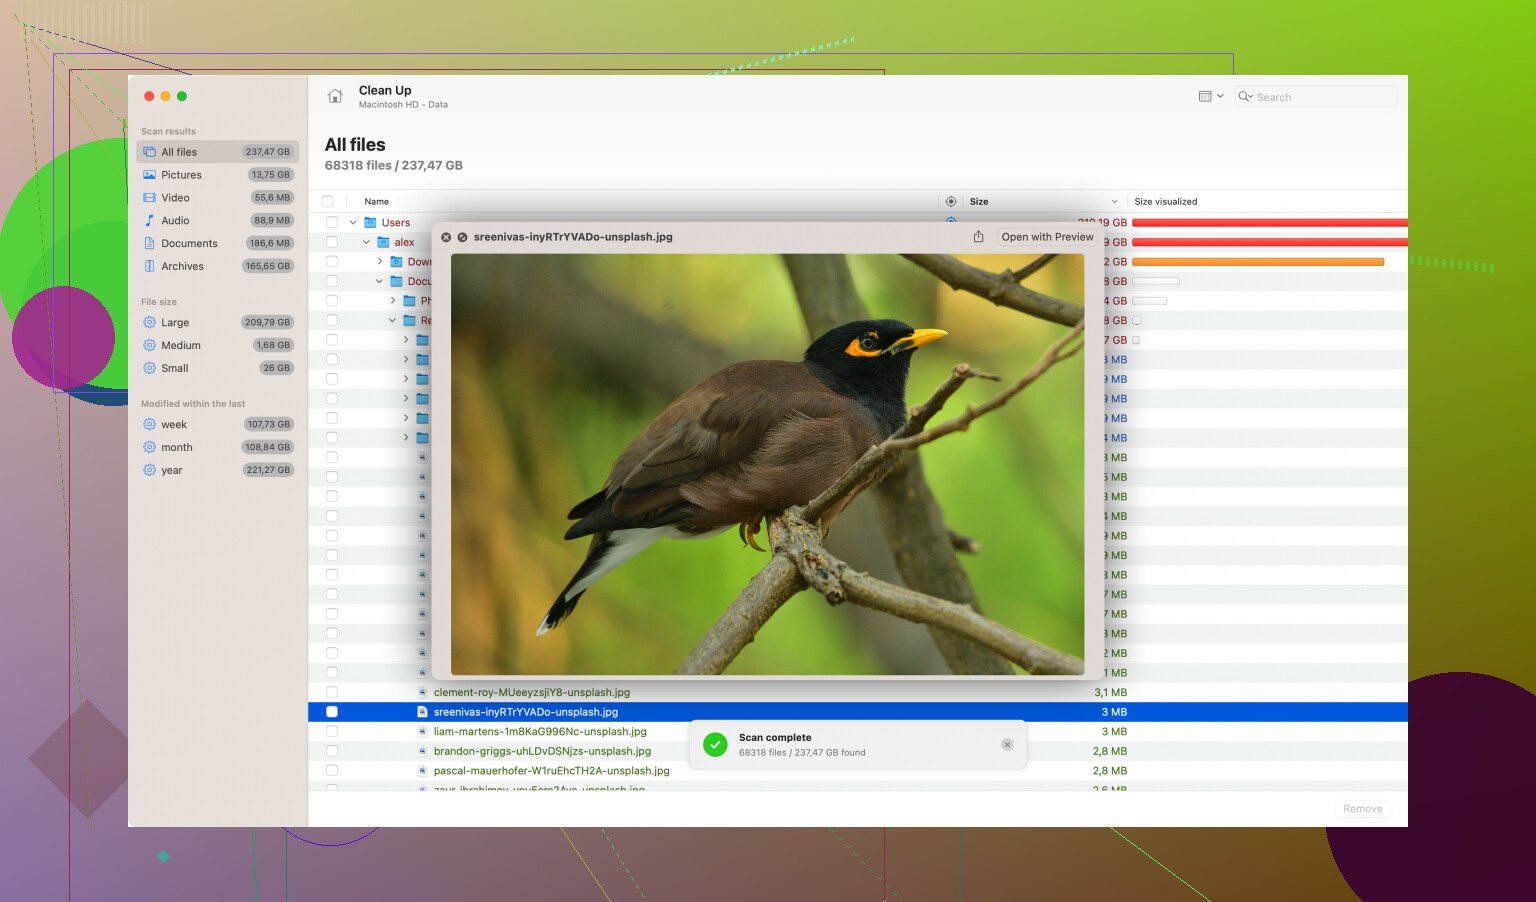Close the image preview popup
1536x902 pixels.
[446, 237]
